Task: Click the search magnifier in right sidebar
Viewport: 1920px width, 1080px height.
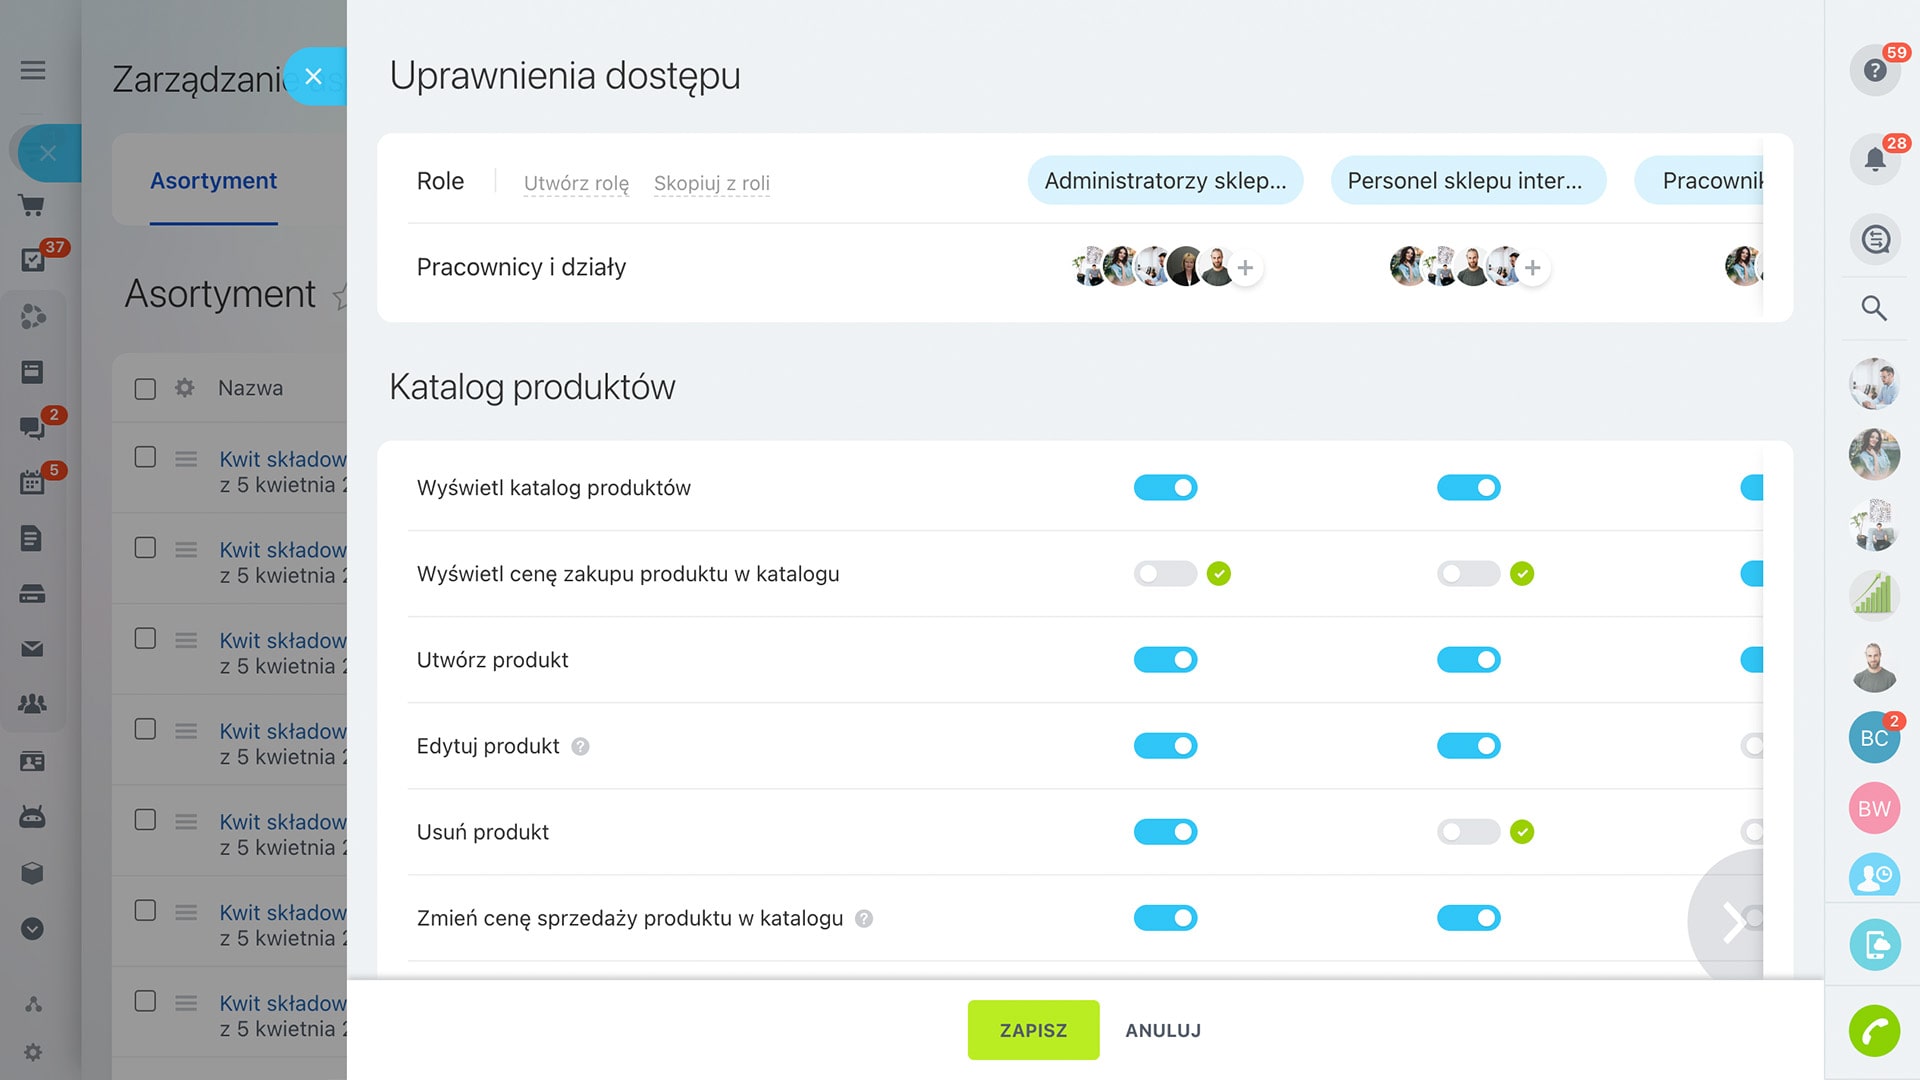Action: [x=1874, y=308]
